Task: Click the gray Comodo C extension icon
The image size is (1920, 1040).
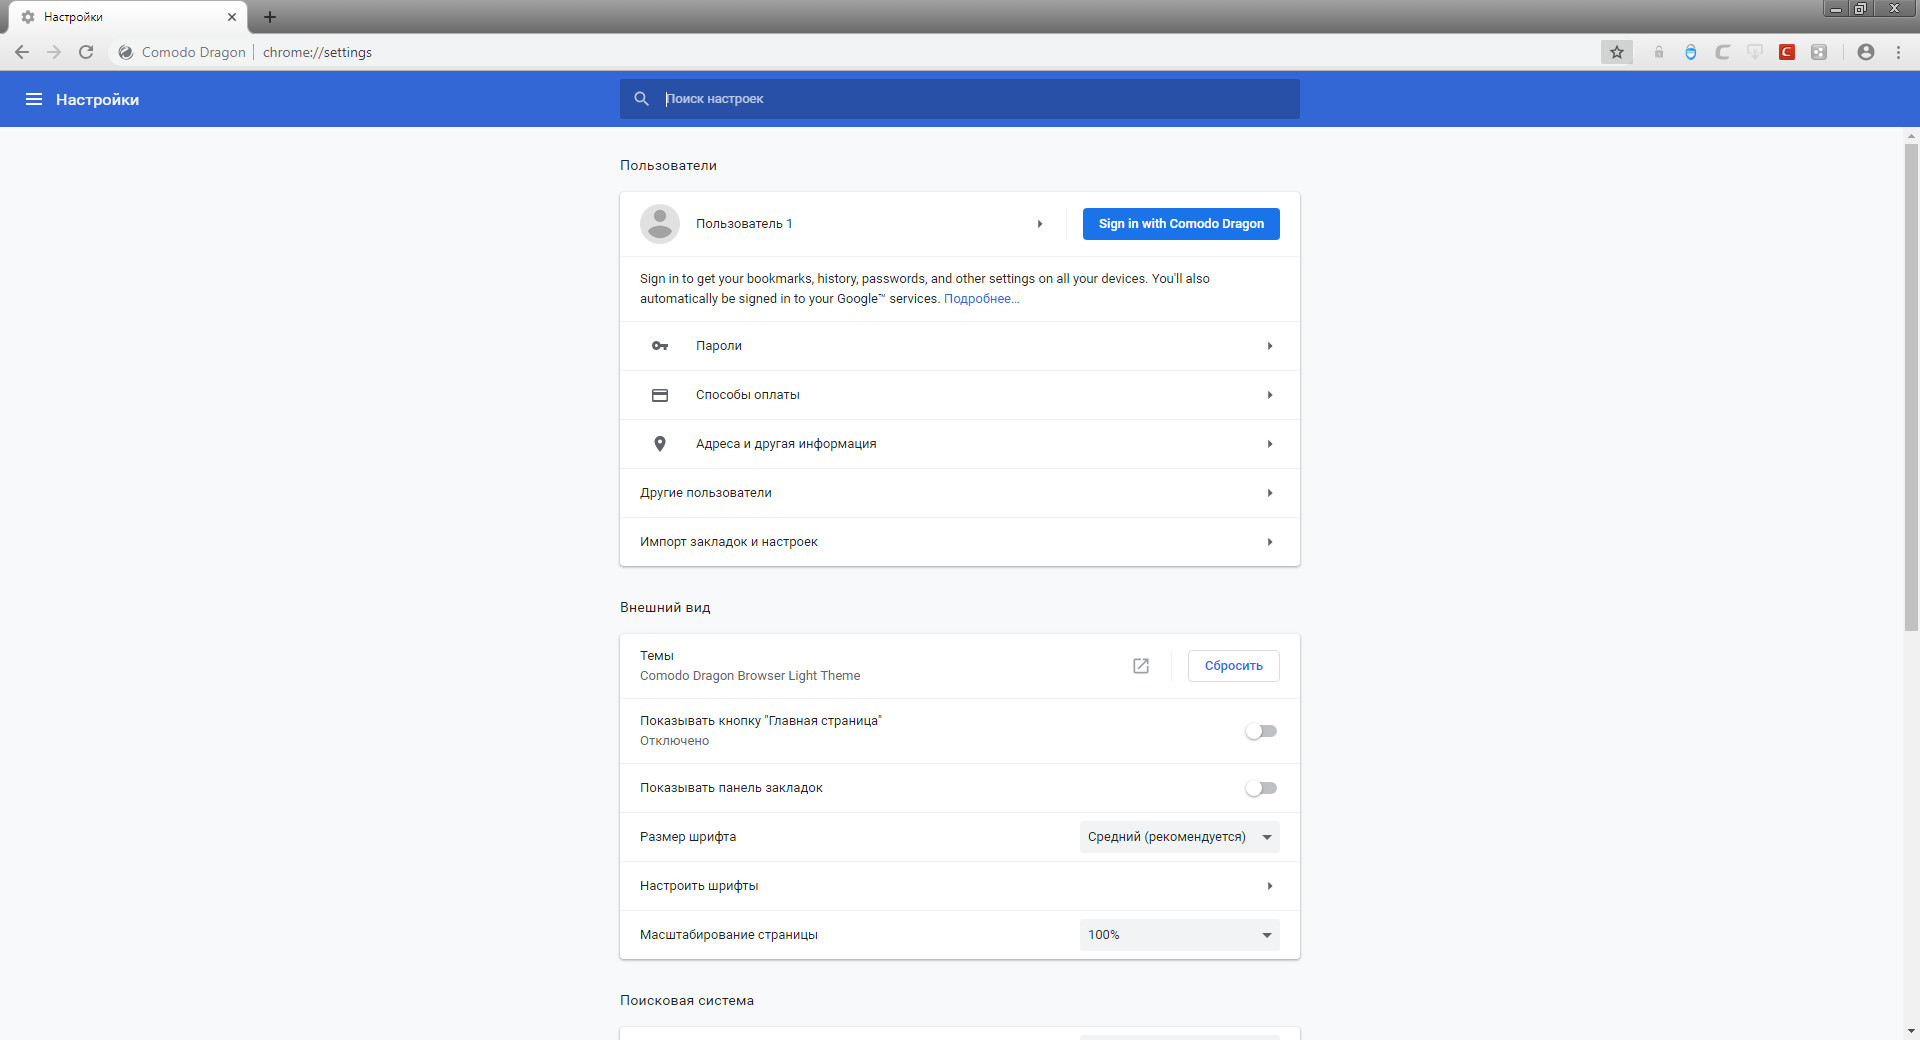Action: tap(1723, 52)
